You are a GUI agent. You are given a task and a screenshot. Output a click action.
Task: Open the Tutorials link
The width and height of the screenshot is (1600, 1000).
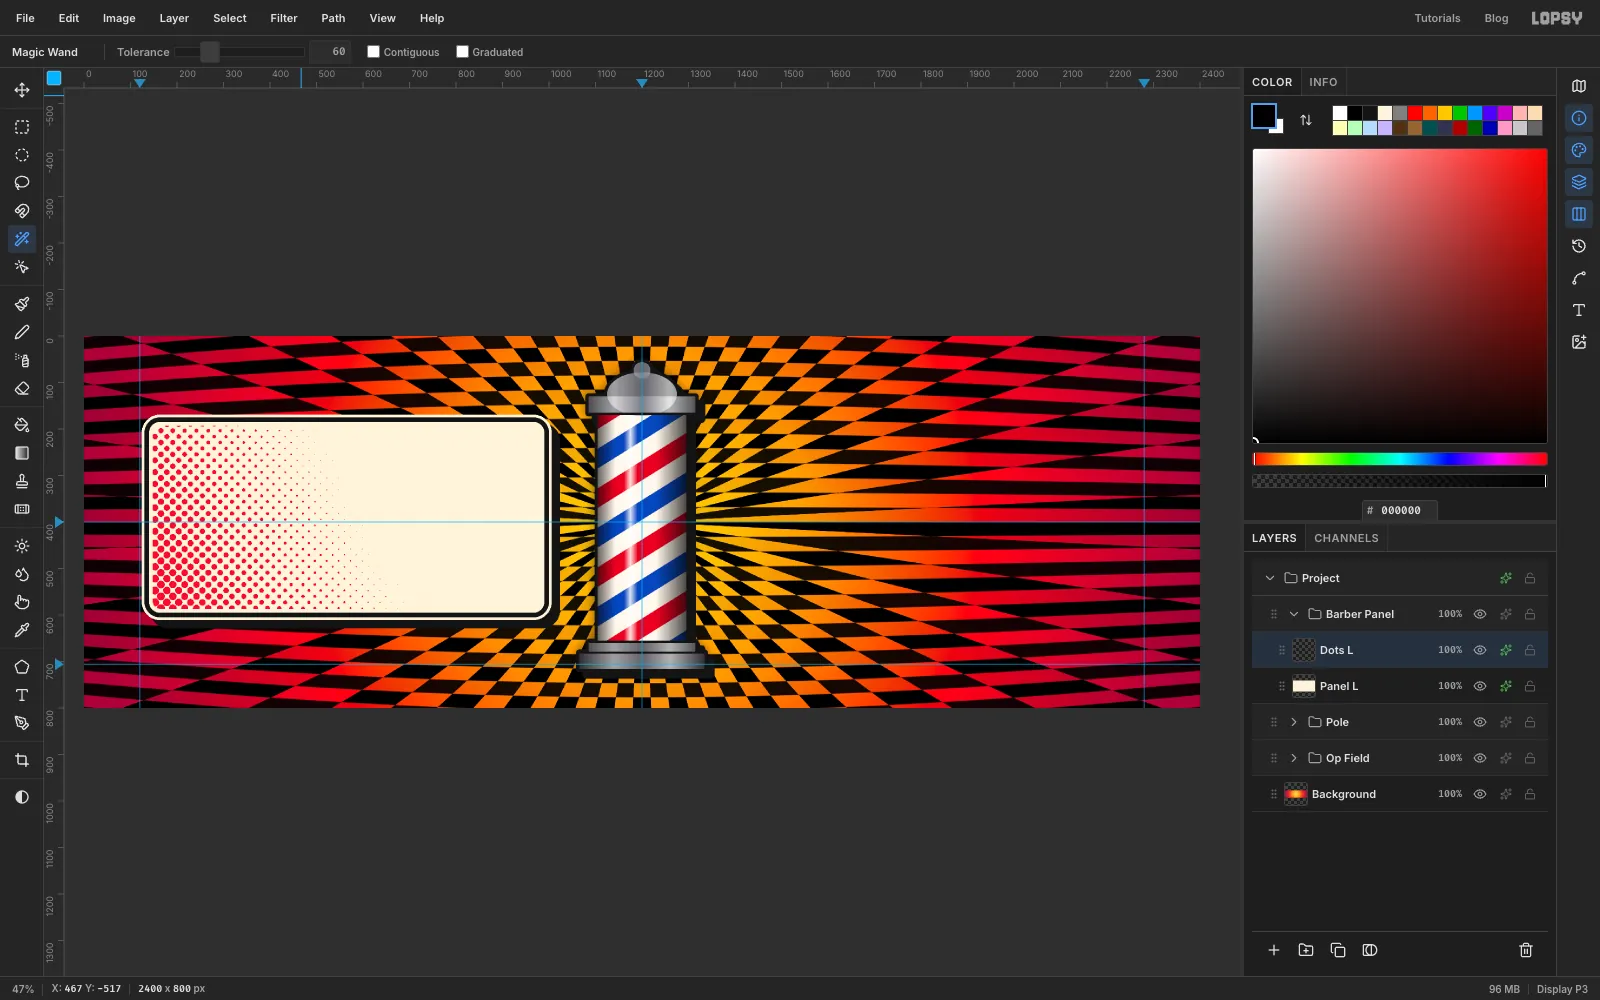[1437, 18]
